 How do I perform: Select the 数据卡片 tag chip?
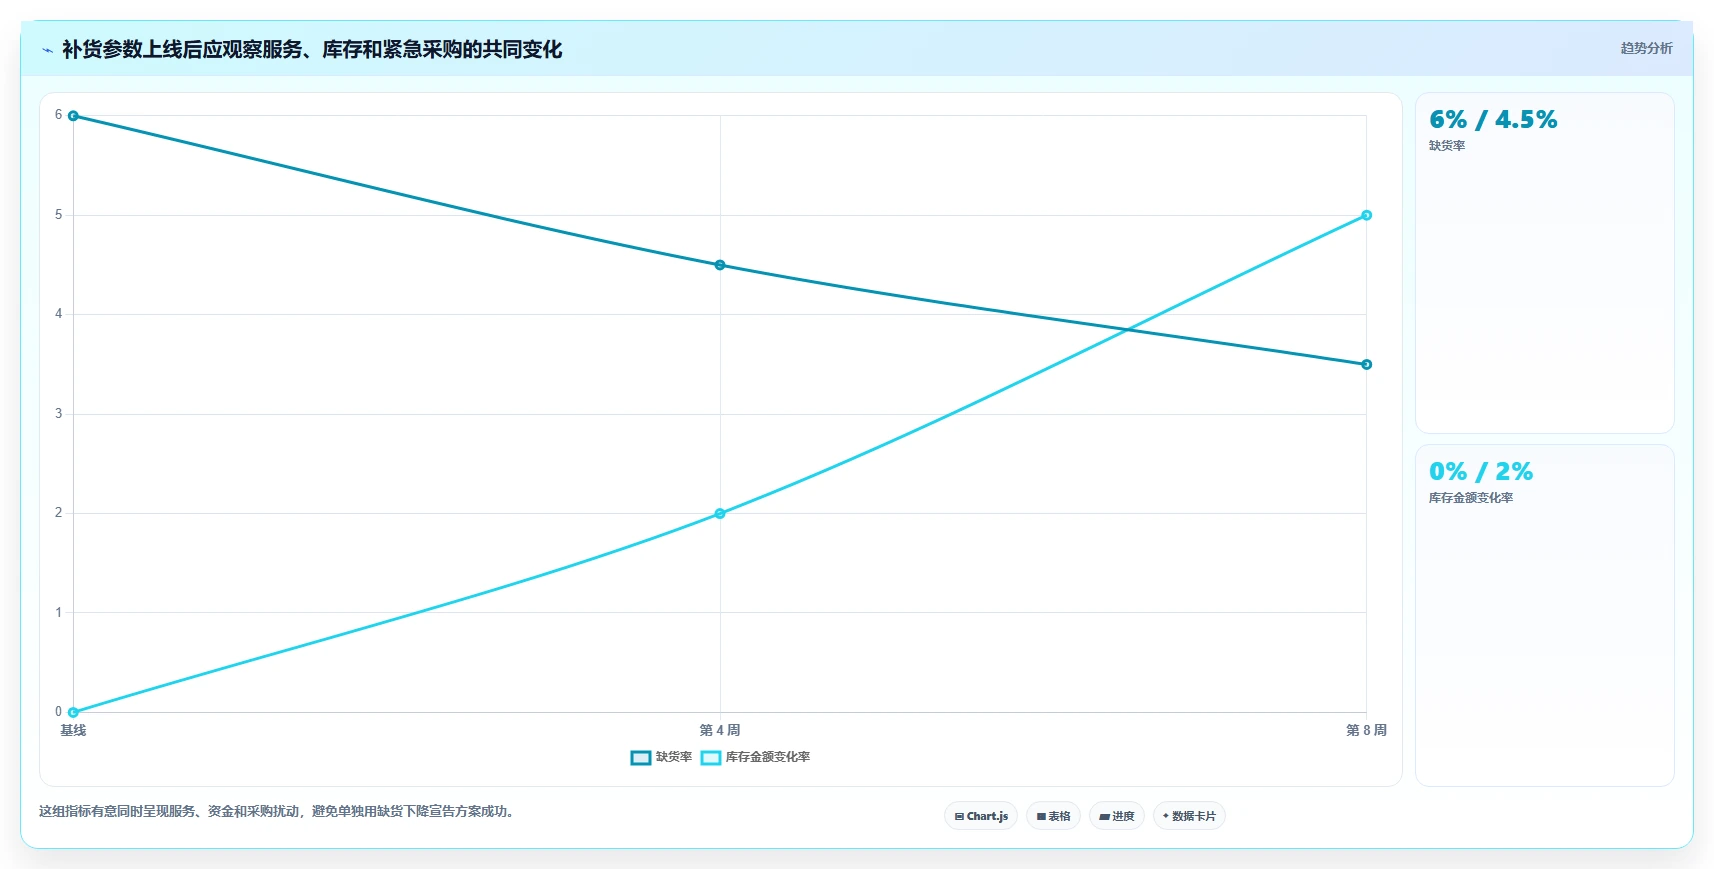click(1189, 816)
